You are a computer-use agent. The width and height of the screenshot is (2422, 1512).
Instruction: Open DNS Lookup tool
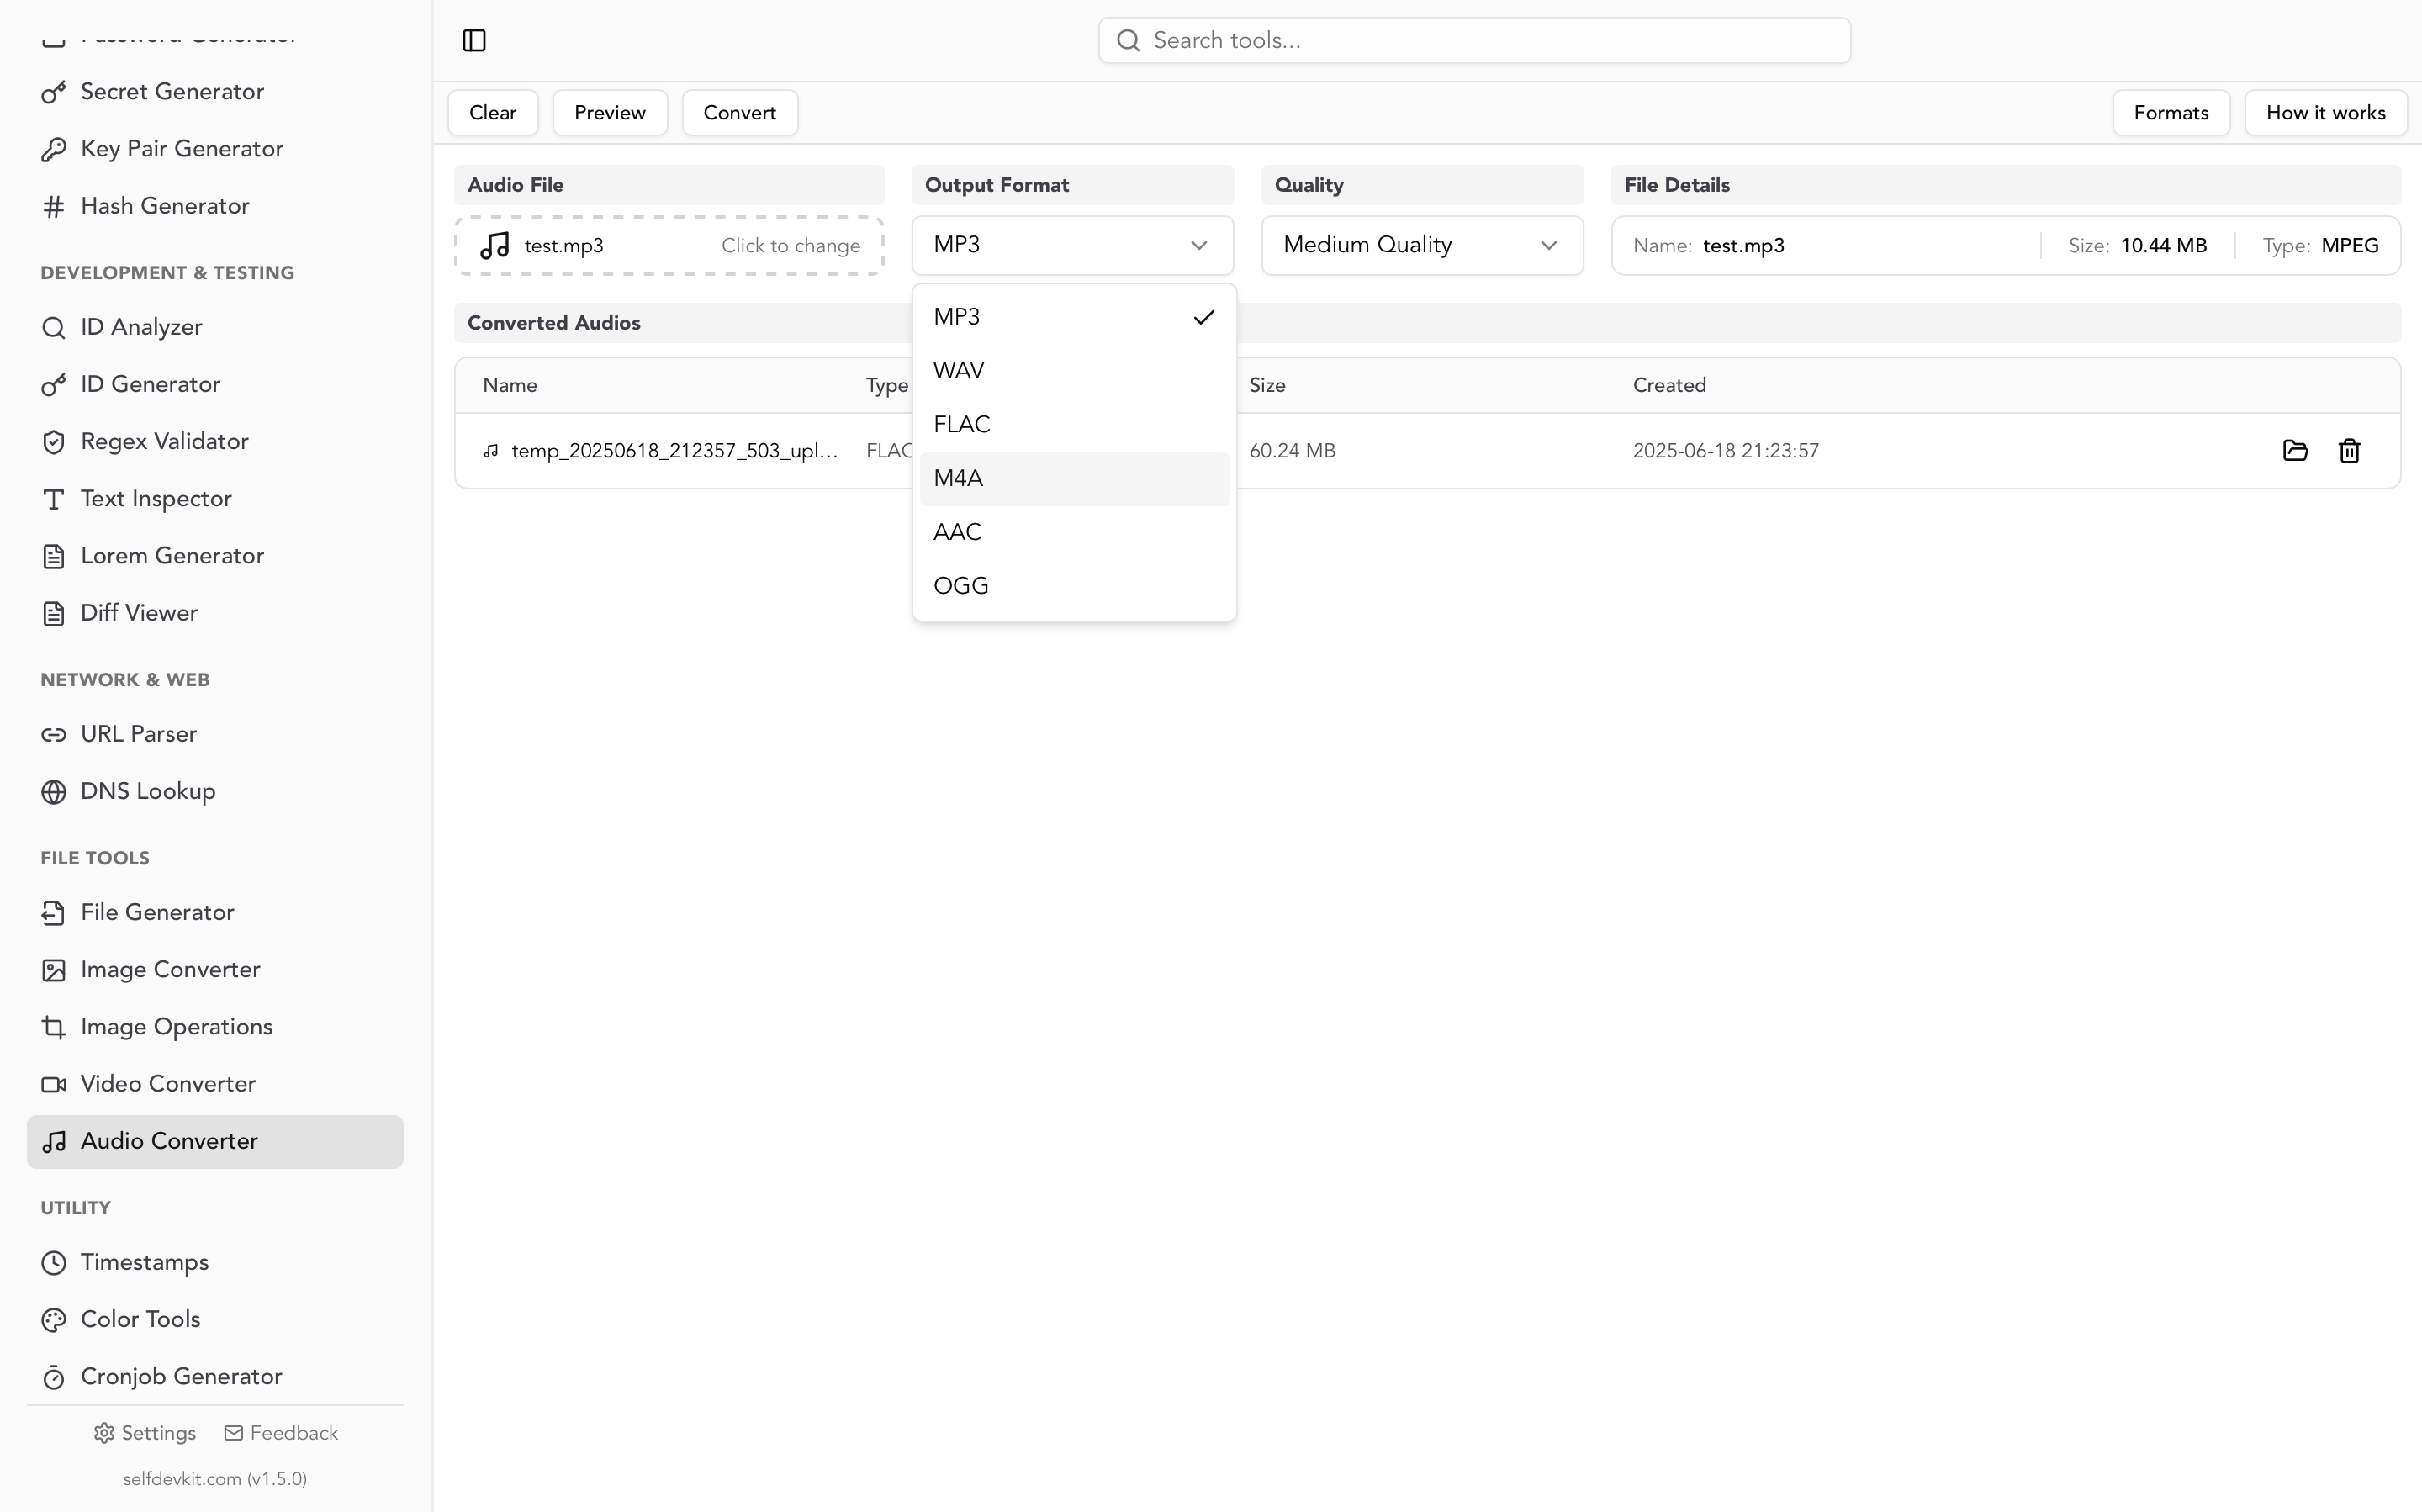215,792
